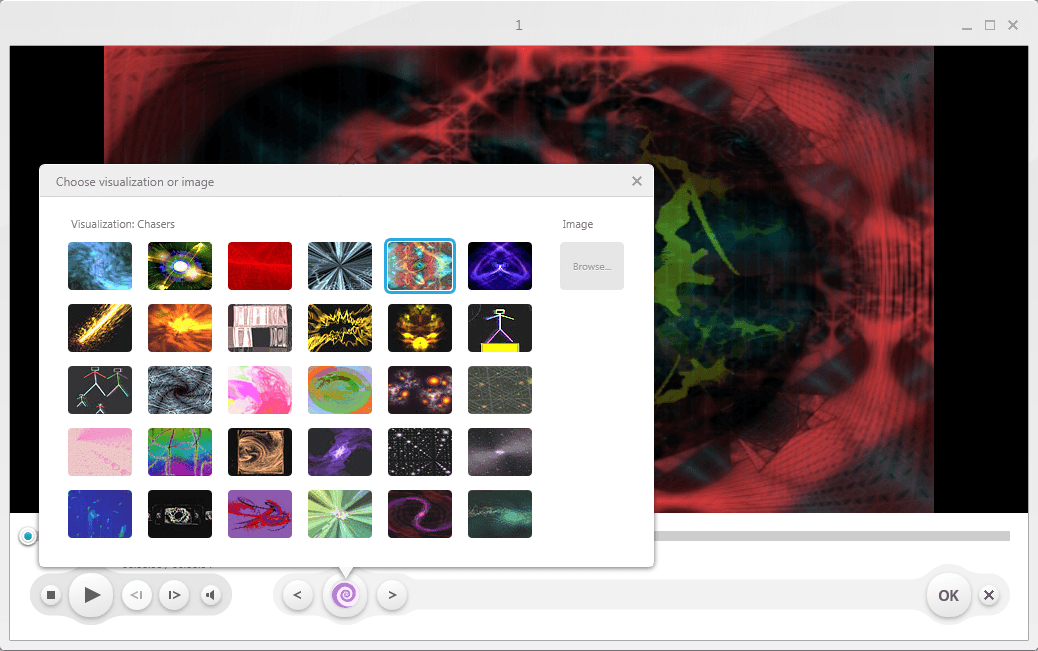Choose the purple butterfly-shaped visualization thumbnail
Screen dimensions: 1038x651
click(500, 266)
